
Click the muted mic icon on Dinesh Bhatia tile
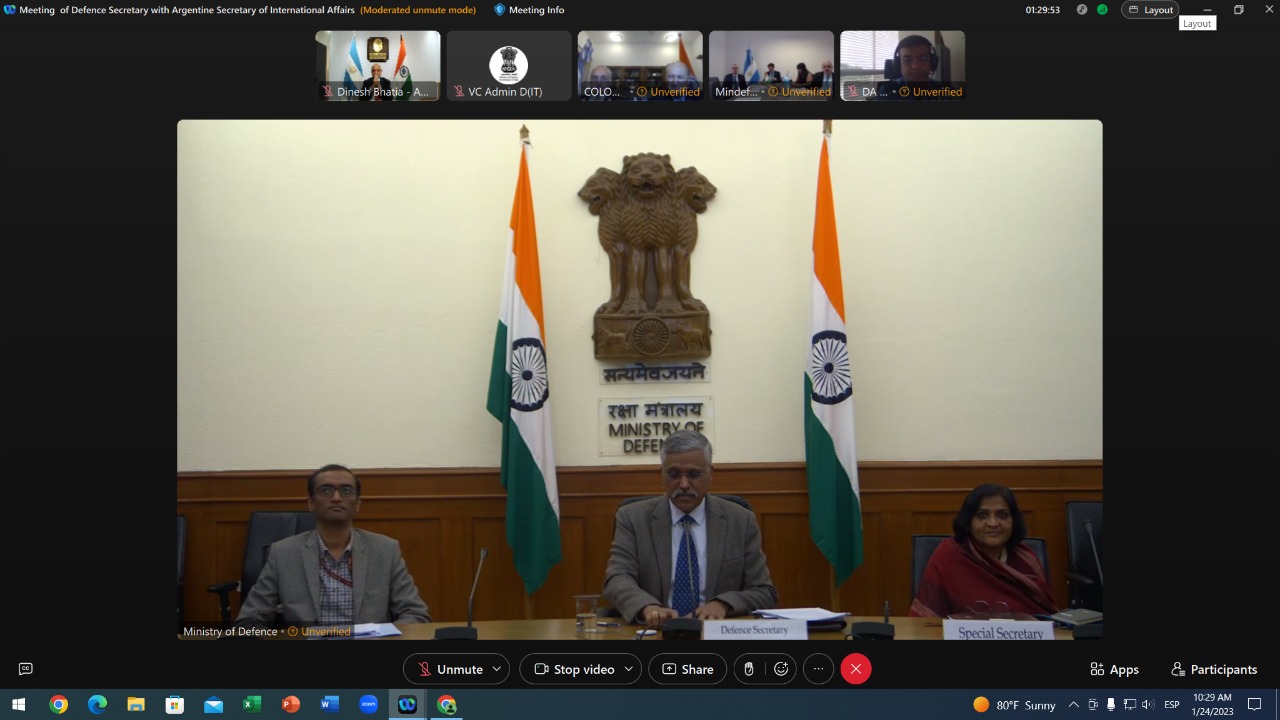click(x=328, y=92)
